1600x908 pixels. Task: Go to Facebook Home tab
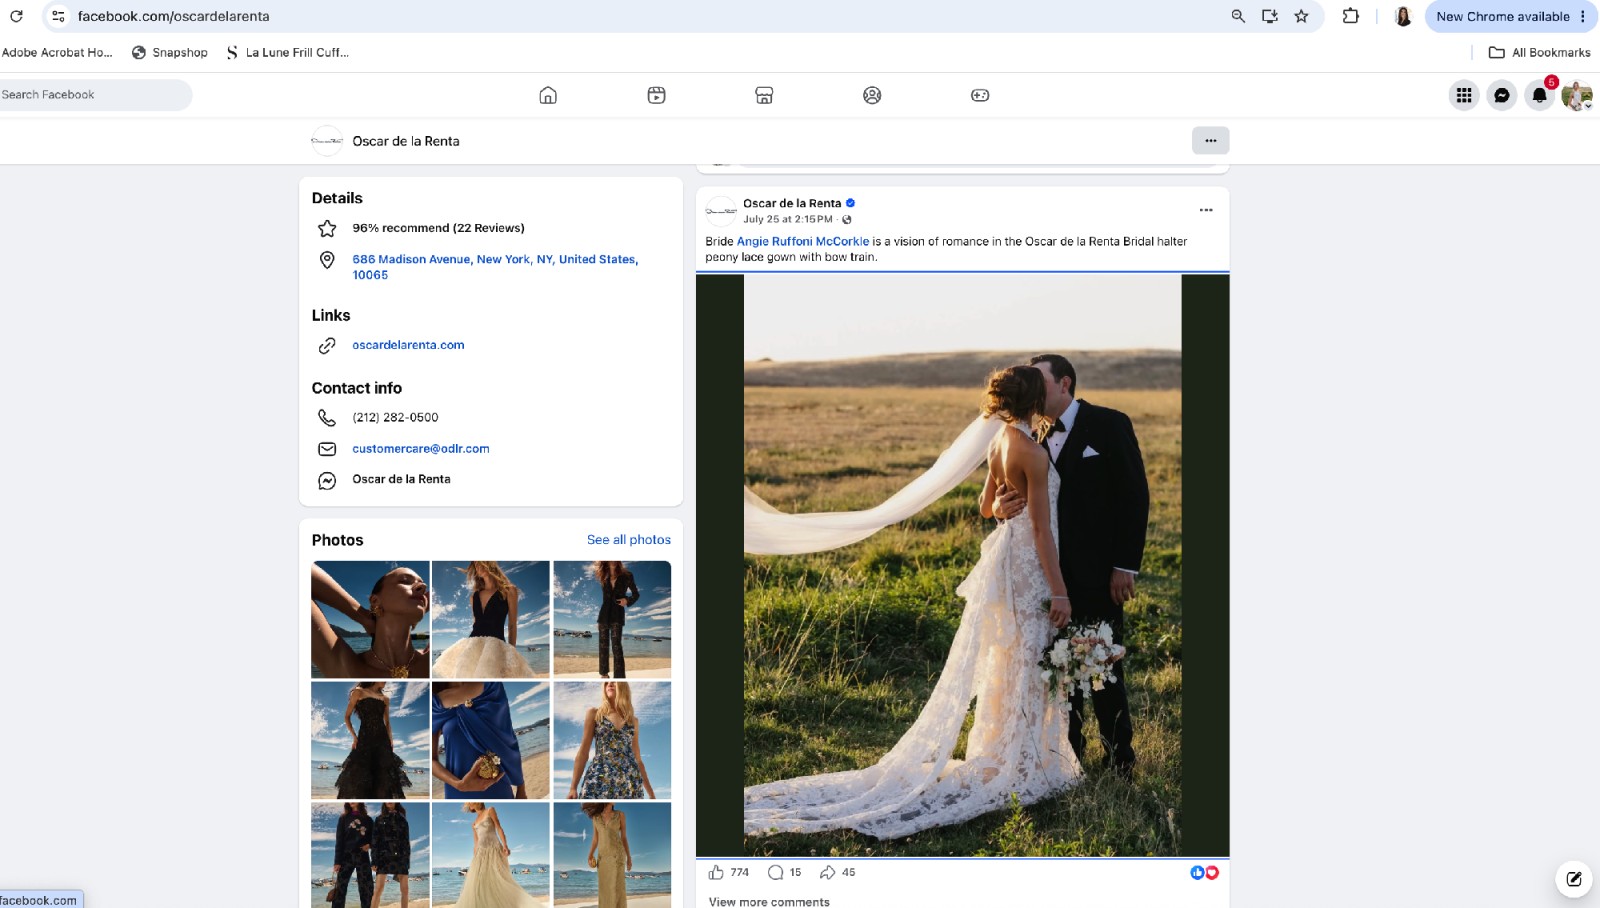pyautogui.click(x=548, y=95)
